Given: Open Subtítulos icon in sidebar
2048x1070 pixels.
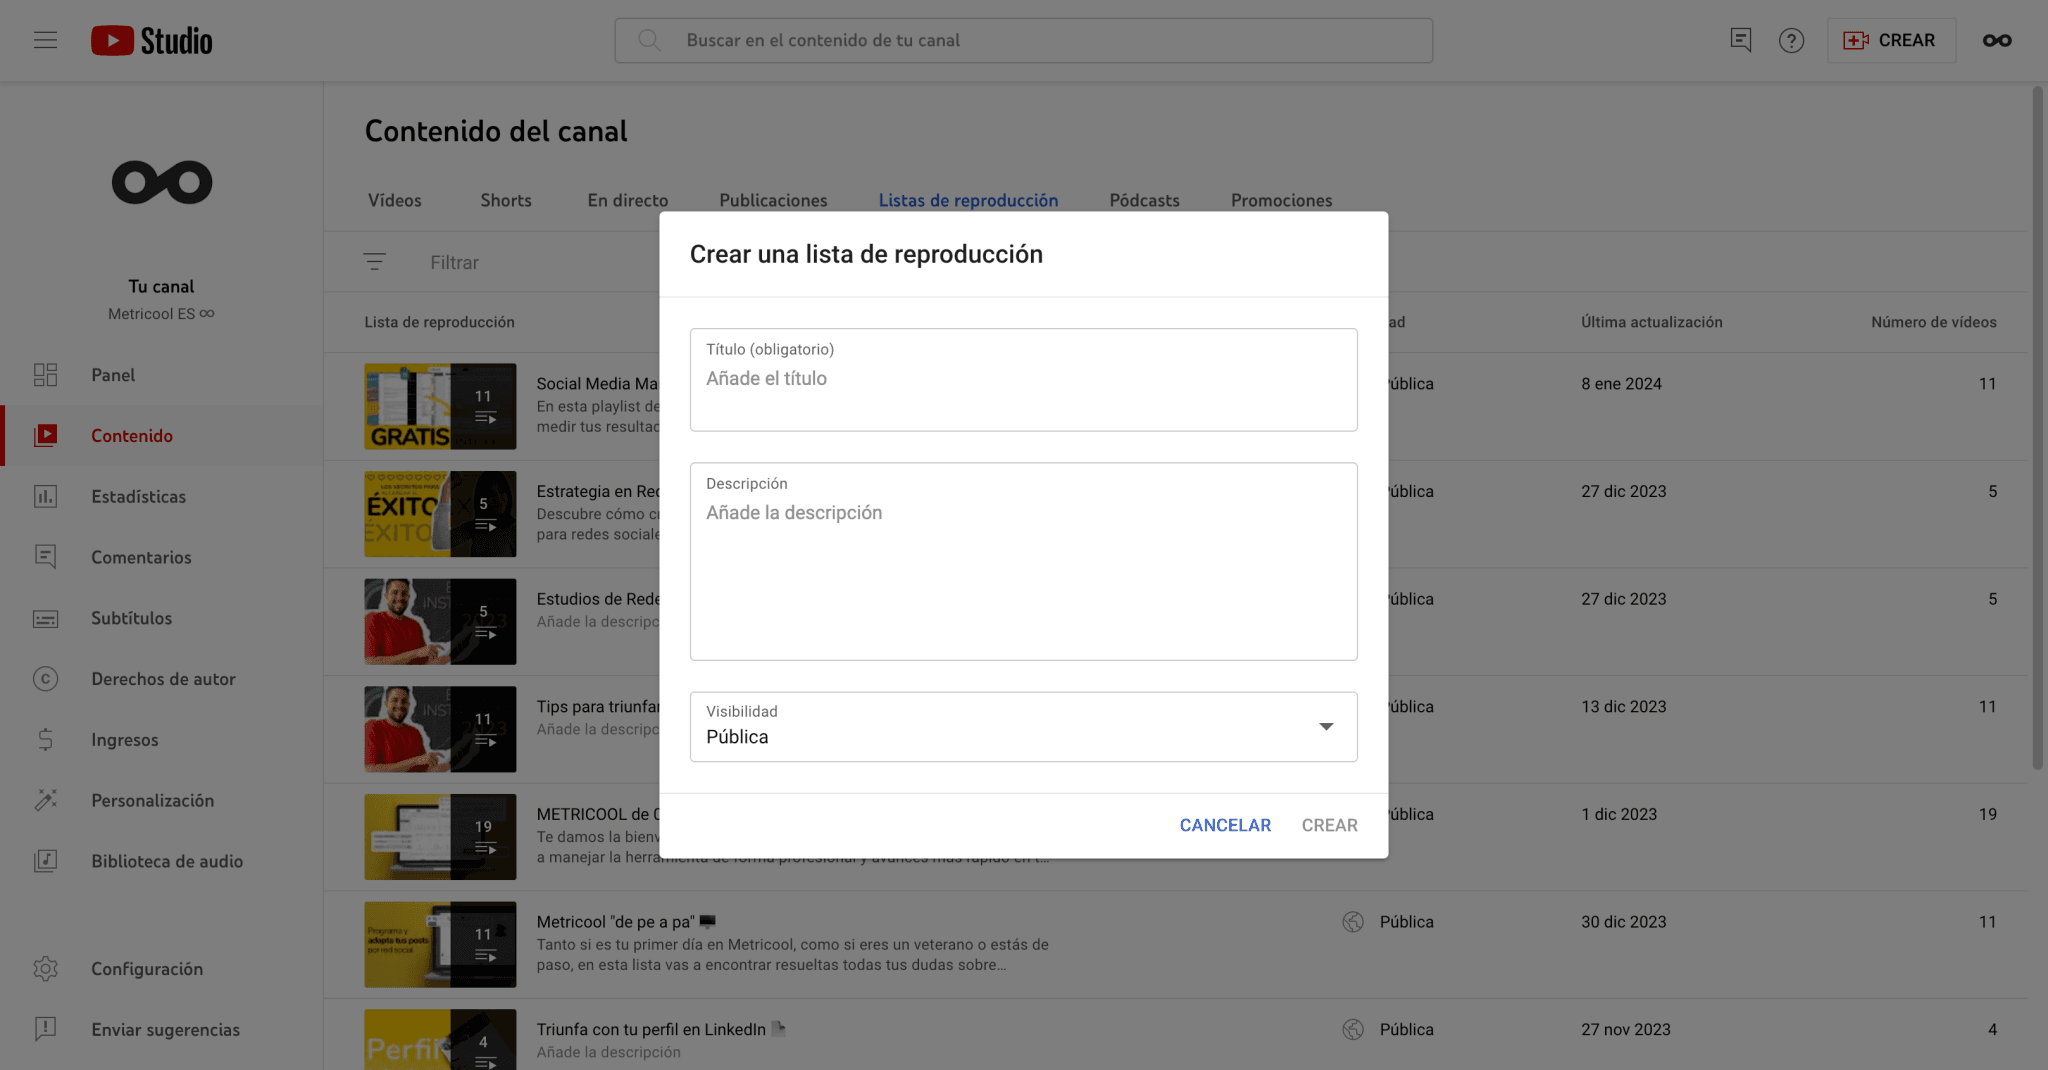Looking at the screenshot, I should click(46, 618).
